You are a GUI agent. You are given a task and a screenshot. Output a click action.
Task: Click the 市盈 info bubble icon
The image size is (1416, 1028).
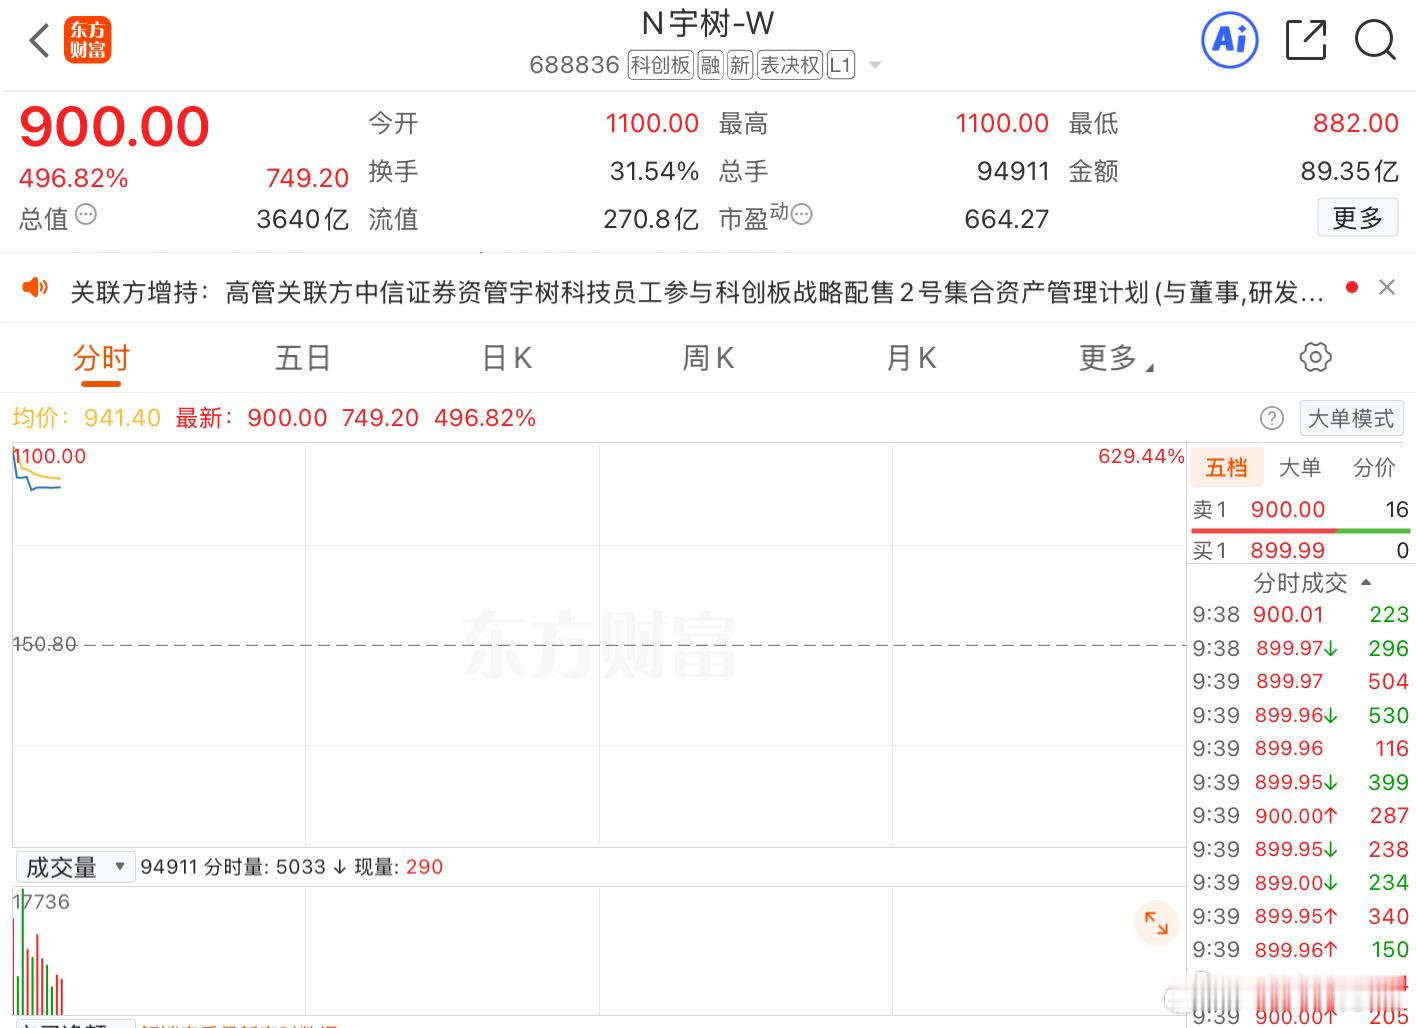801,214
